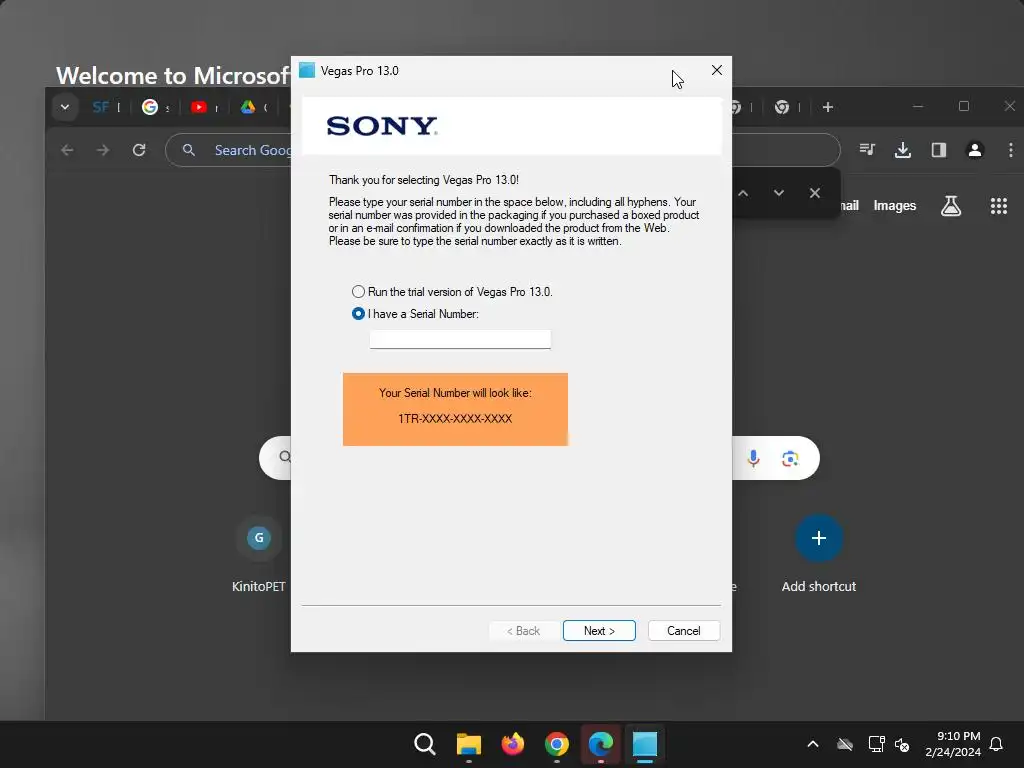Screen dimensions: 1024x768
Task: Open the clock showing 9:10 PM
Action: [953, 744]
